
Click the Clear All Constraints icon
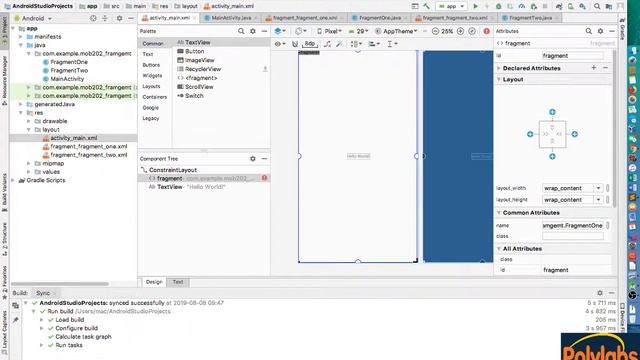[x=327, y=44]
